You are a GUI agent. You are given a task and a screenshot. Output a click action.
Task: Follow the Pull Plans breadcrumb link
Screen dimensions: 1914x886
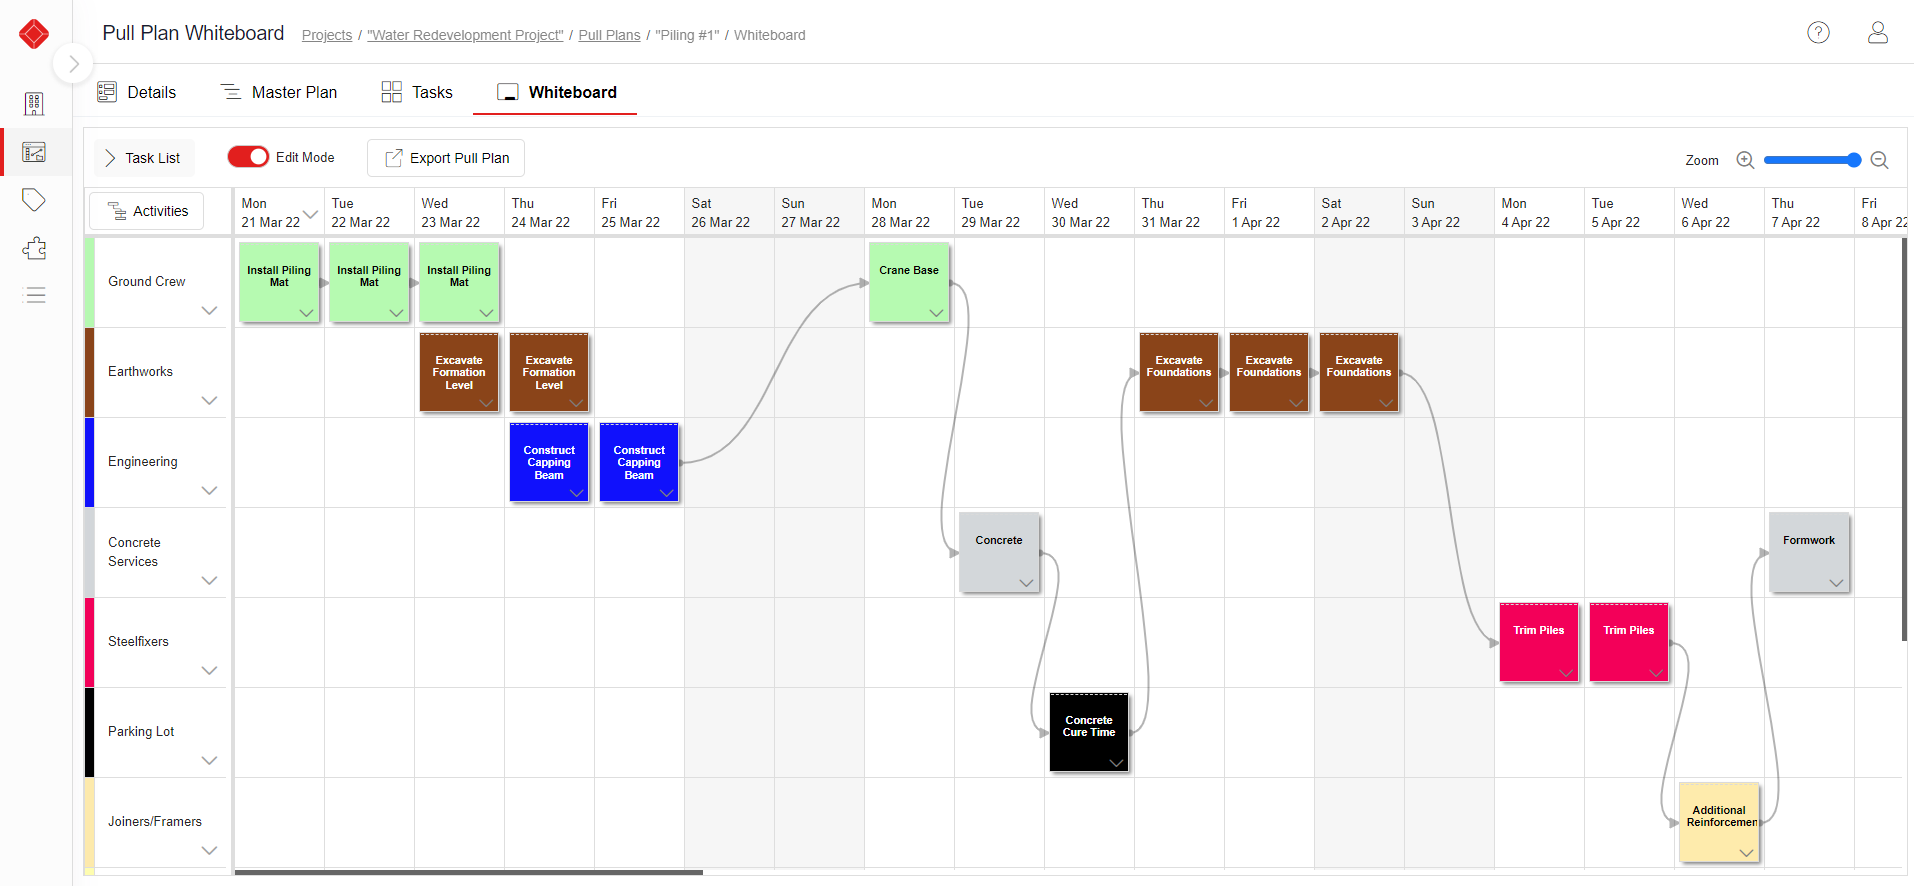[609, 35]
